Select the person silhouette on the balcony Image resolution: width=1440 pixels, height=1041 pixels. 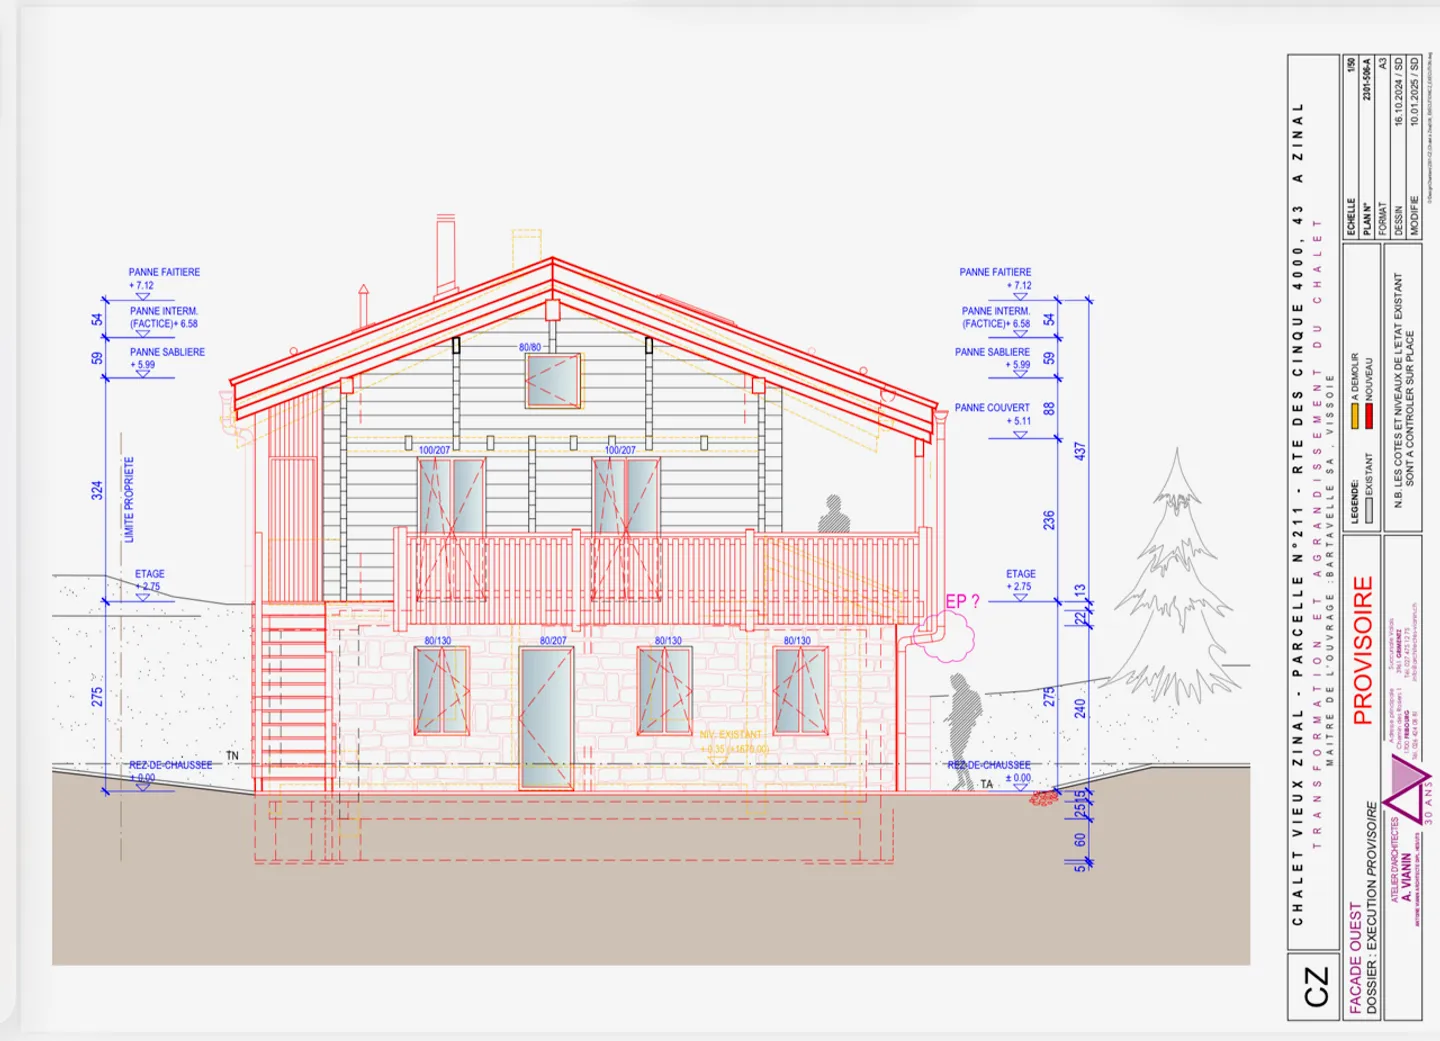coord(834,514)
